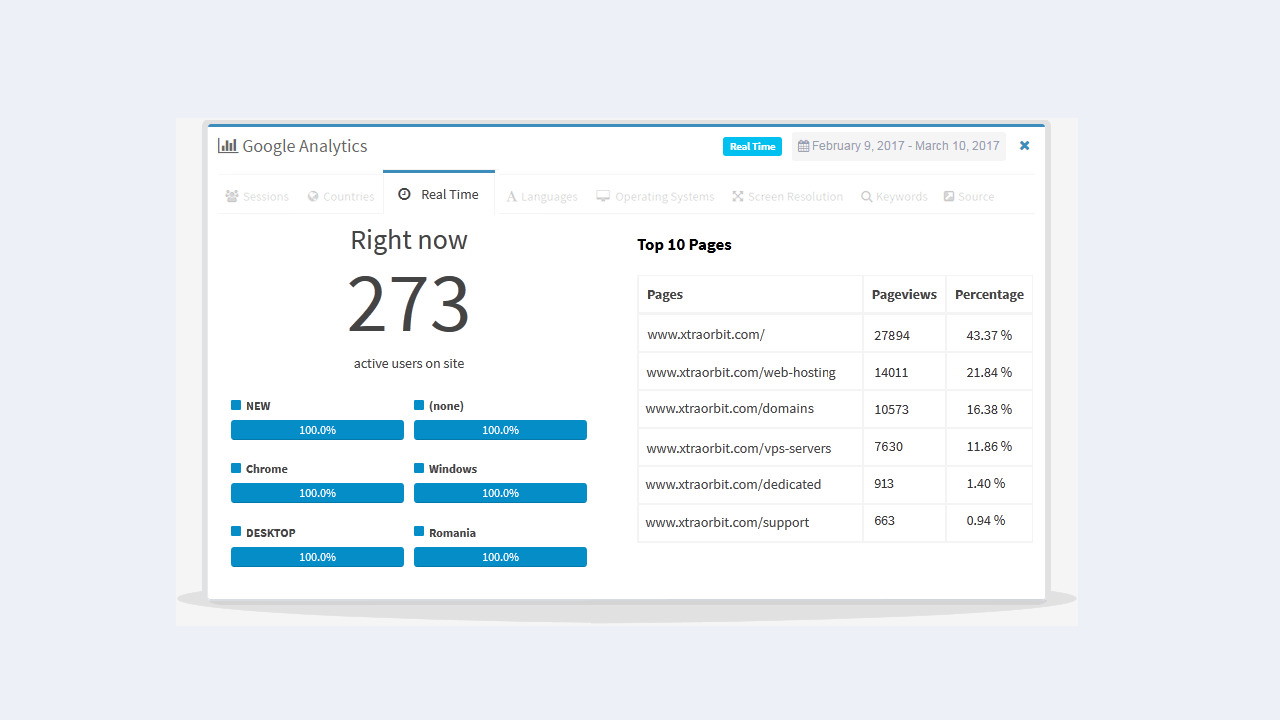Image resolution: width=1280 pixels, height=720 pixels.
Task: Click the Languages font icon
Action: 511,197
